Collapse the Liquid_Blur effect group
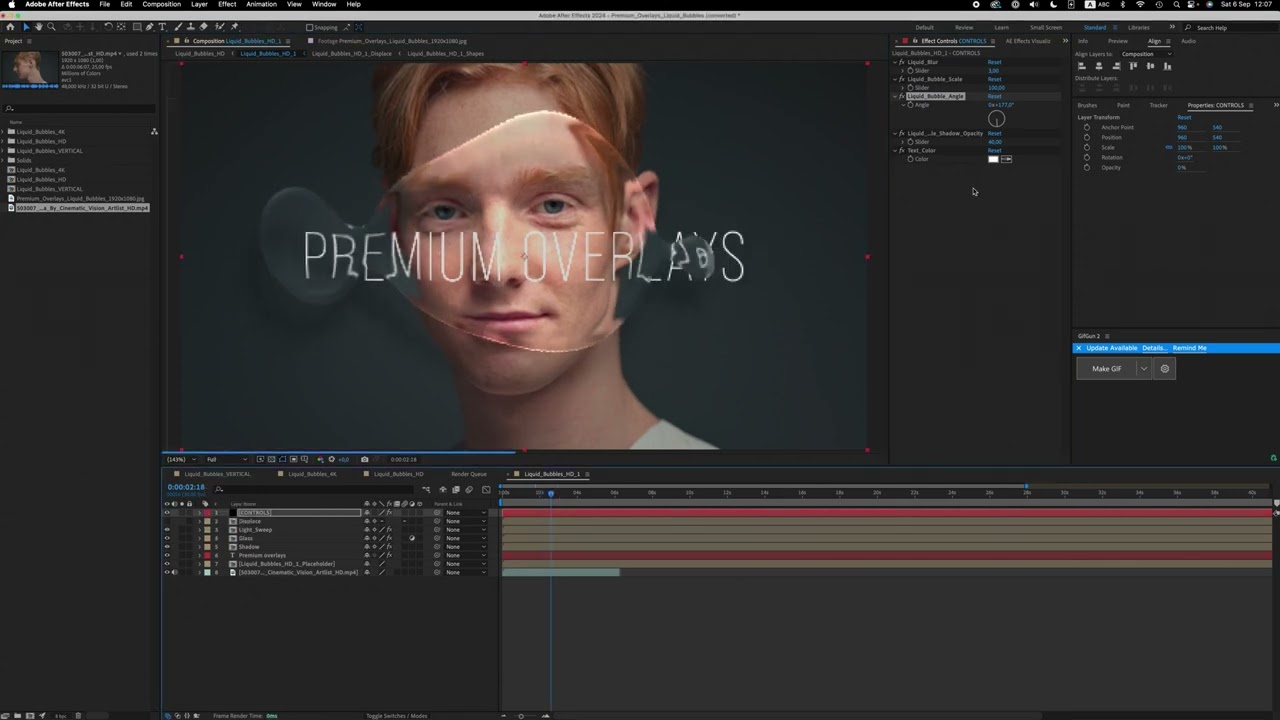 pos(895,62)
